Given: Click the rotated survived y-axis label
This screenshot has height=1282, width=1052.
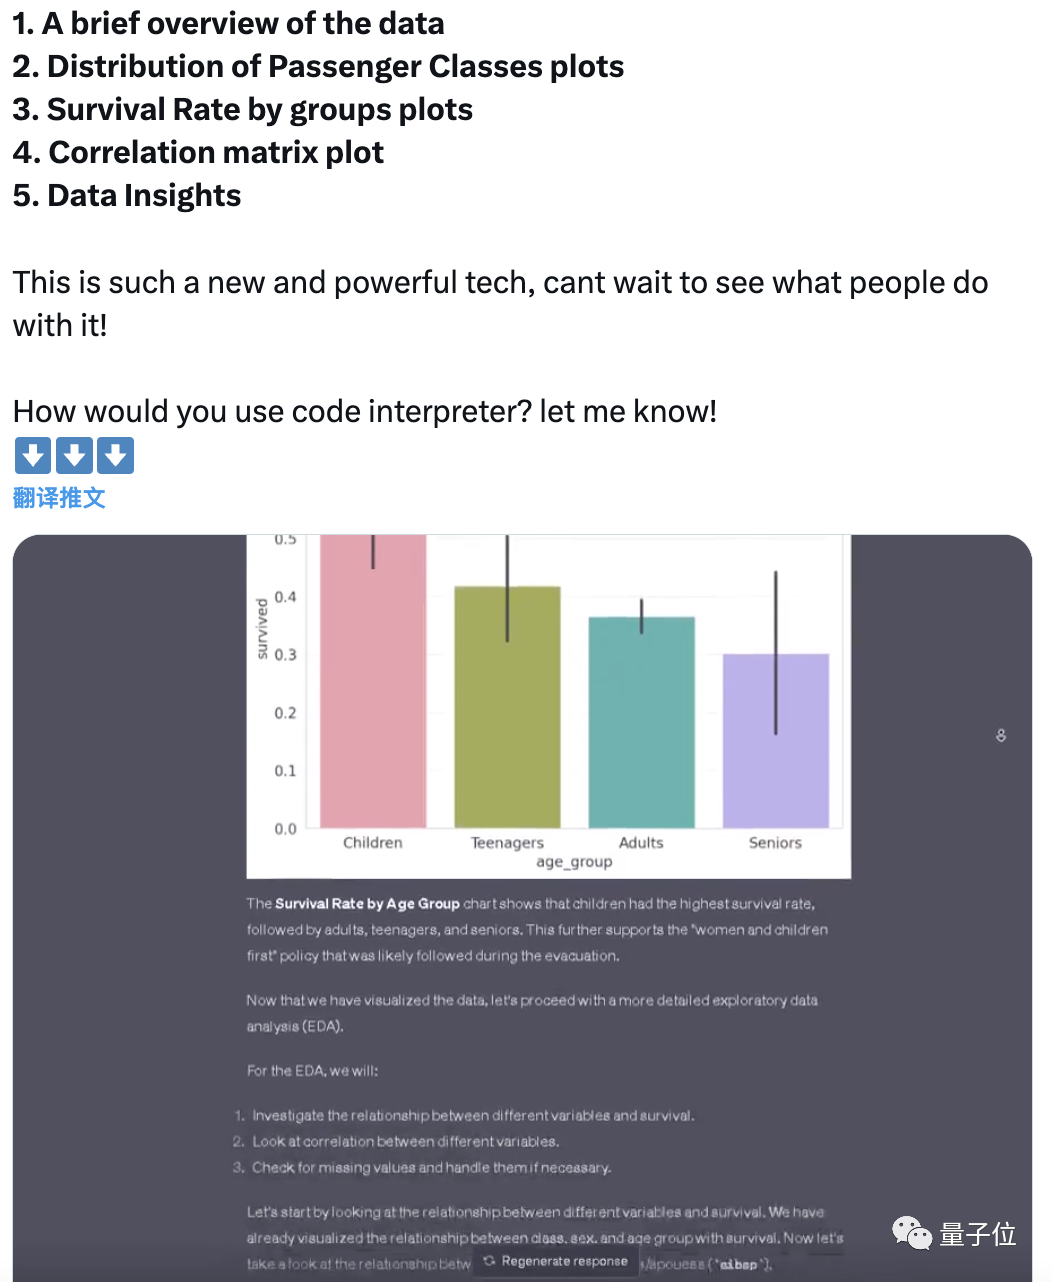Looking at the screenshot, I should pyautogui.click(x=262, y=629).
